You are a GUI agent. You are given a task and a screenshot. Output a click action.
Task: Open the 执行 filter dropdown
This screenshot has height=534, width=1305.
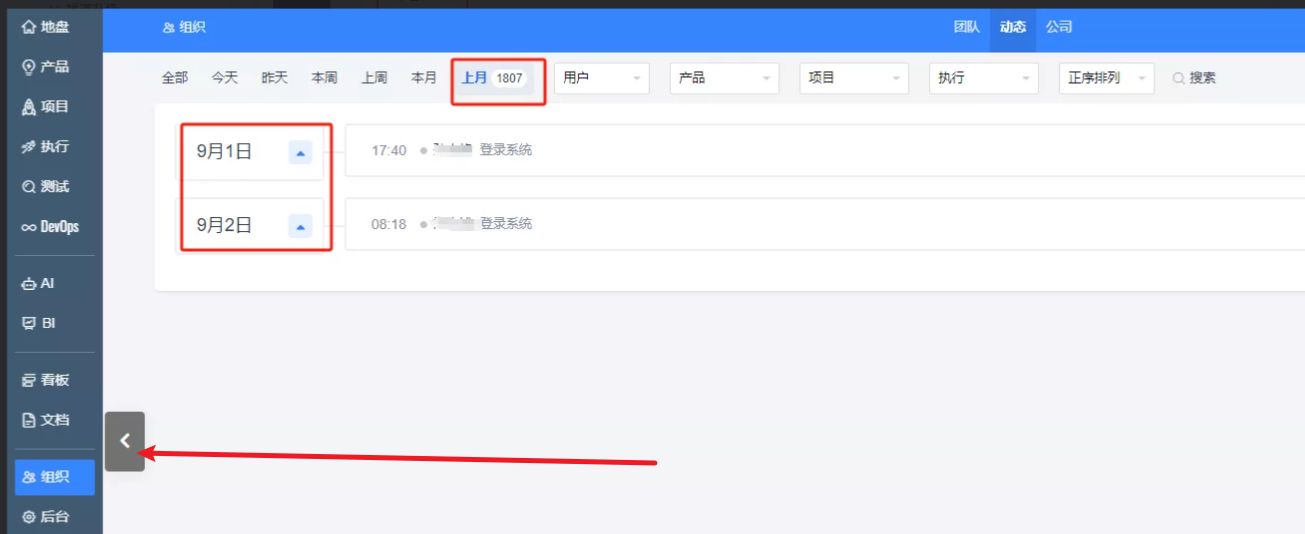[984, 78]
